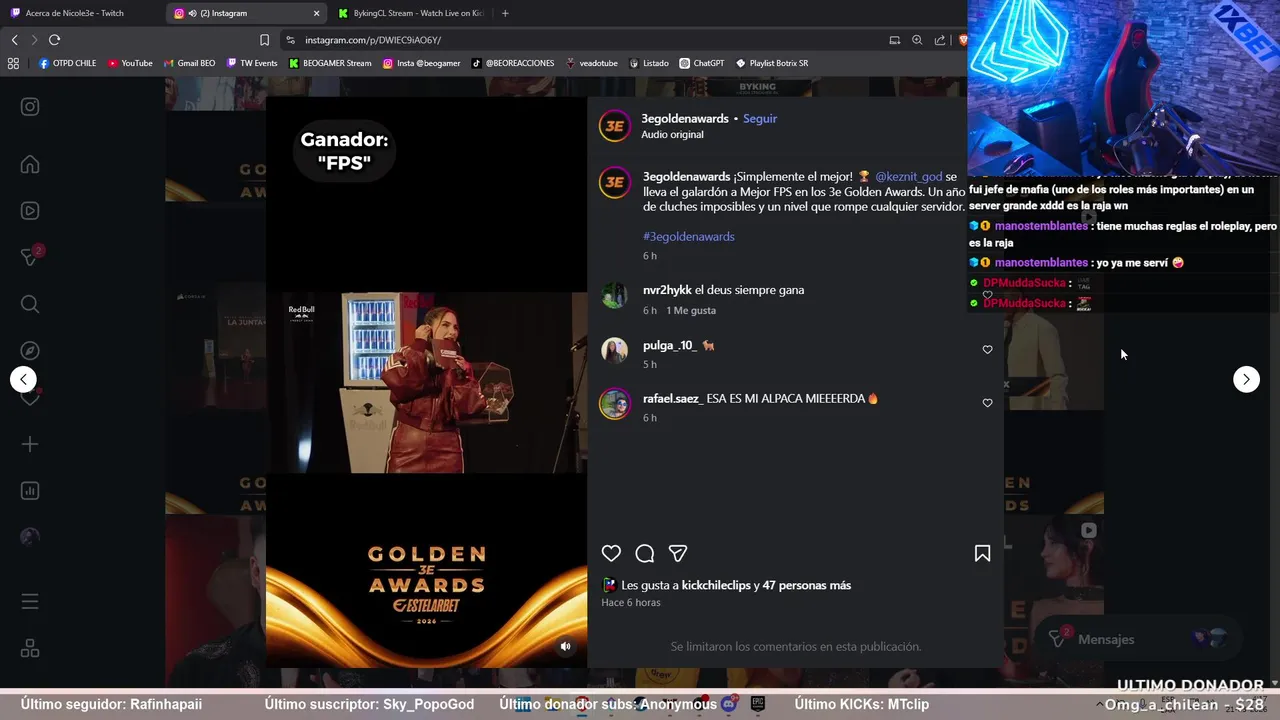Open Brave Shields lion icon
Screen dimensions: 1280x720
click(962, 40)
